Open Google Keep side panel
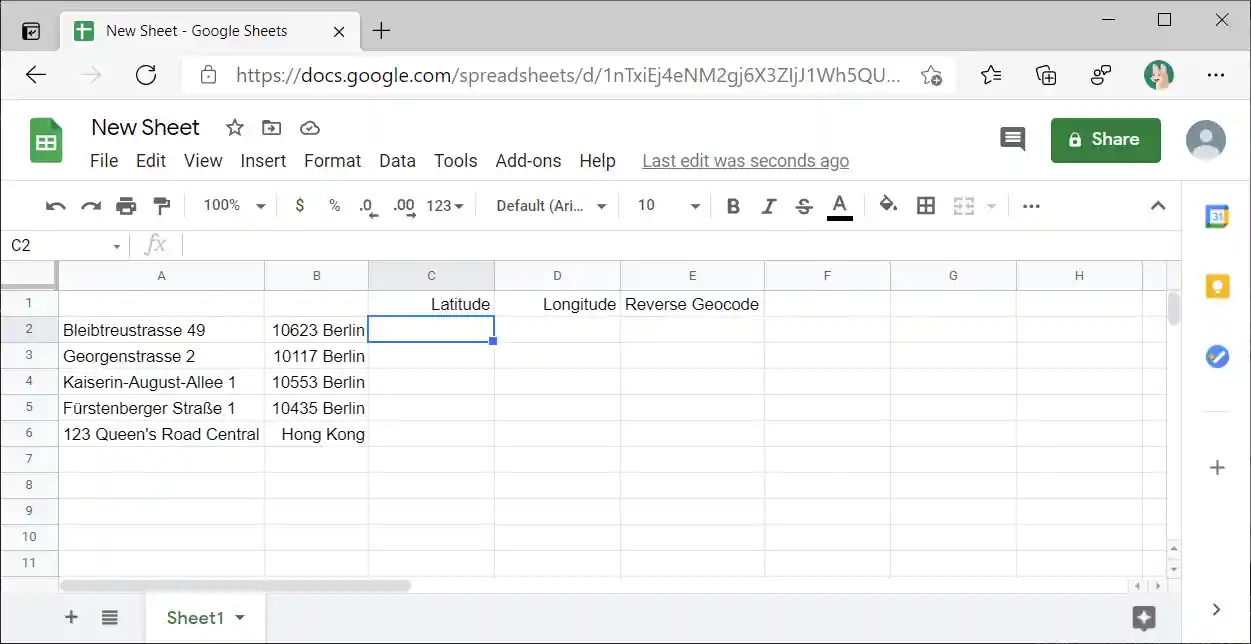This screenshot has height=644, width=1251. 1217,286
